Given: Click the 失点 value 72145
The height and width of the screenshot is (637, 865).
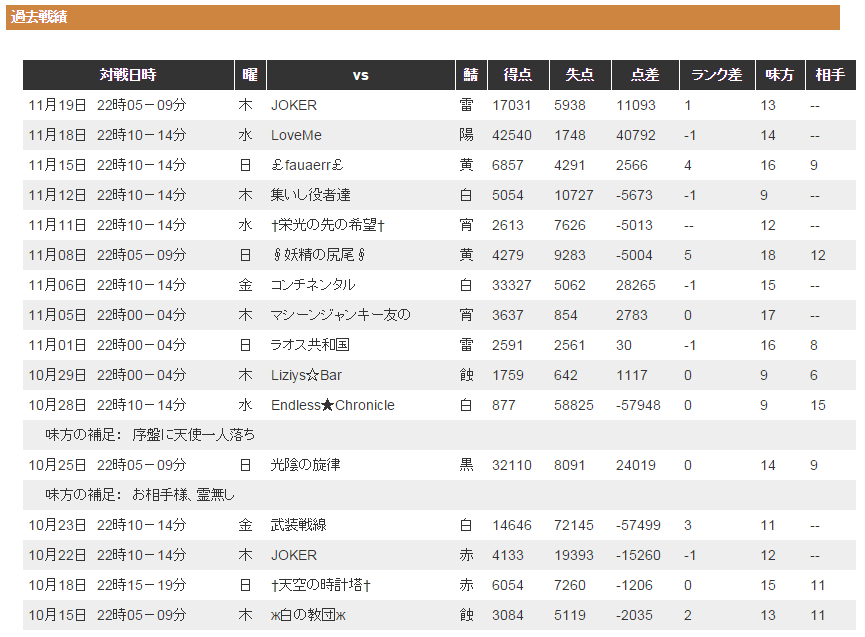Looking at the screenshot, I should [574, 525].
